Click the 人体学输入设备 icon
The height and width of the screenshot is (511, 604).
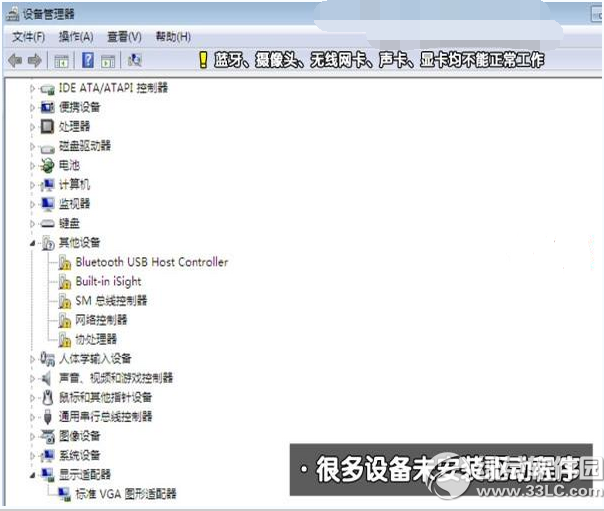point(47,359)
